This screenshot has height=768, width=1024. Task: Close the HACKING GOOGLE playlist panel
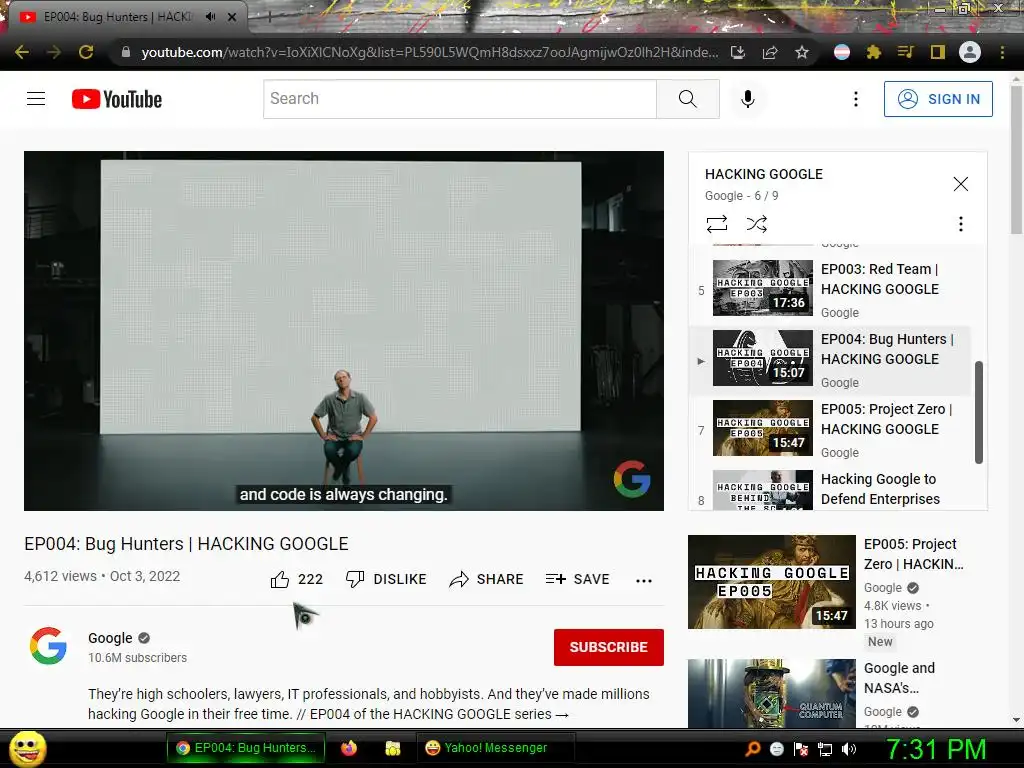961,184
